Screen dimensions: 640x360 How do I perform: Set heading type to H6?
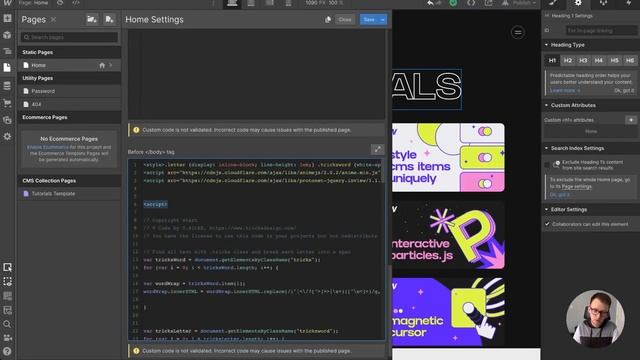pos(630,60)
